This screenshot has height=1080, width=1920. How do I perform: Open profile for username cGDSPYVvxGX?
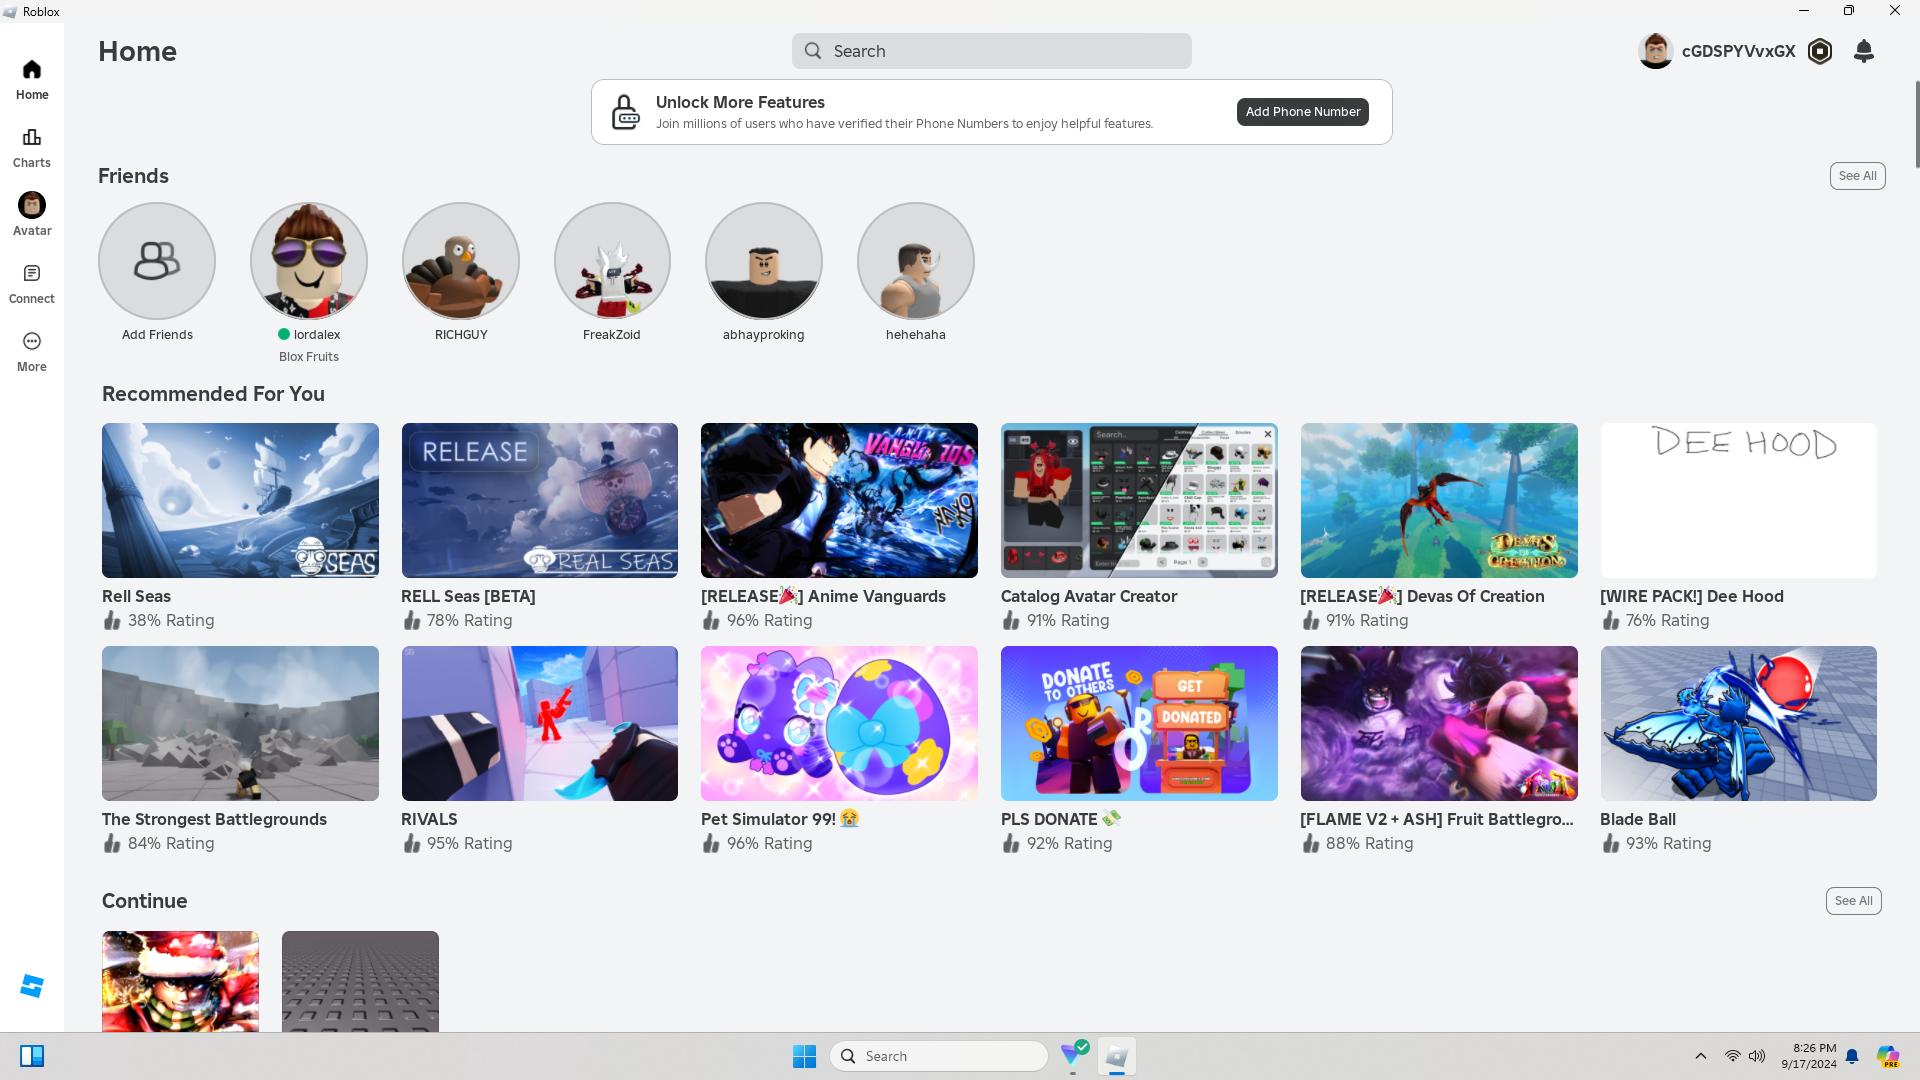(x=1738, y=51)
